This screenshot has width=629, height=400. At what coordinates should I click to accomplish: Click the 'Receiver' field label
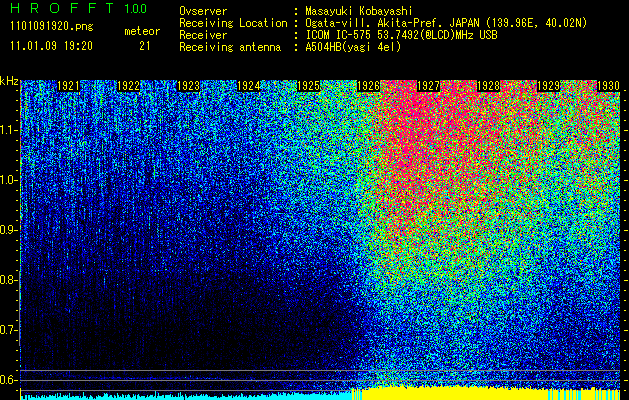pyautogui.click(x=203, y=35)
